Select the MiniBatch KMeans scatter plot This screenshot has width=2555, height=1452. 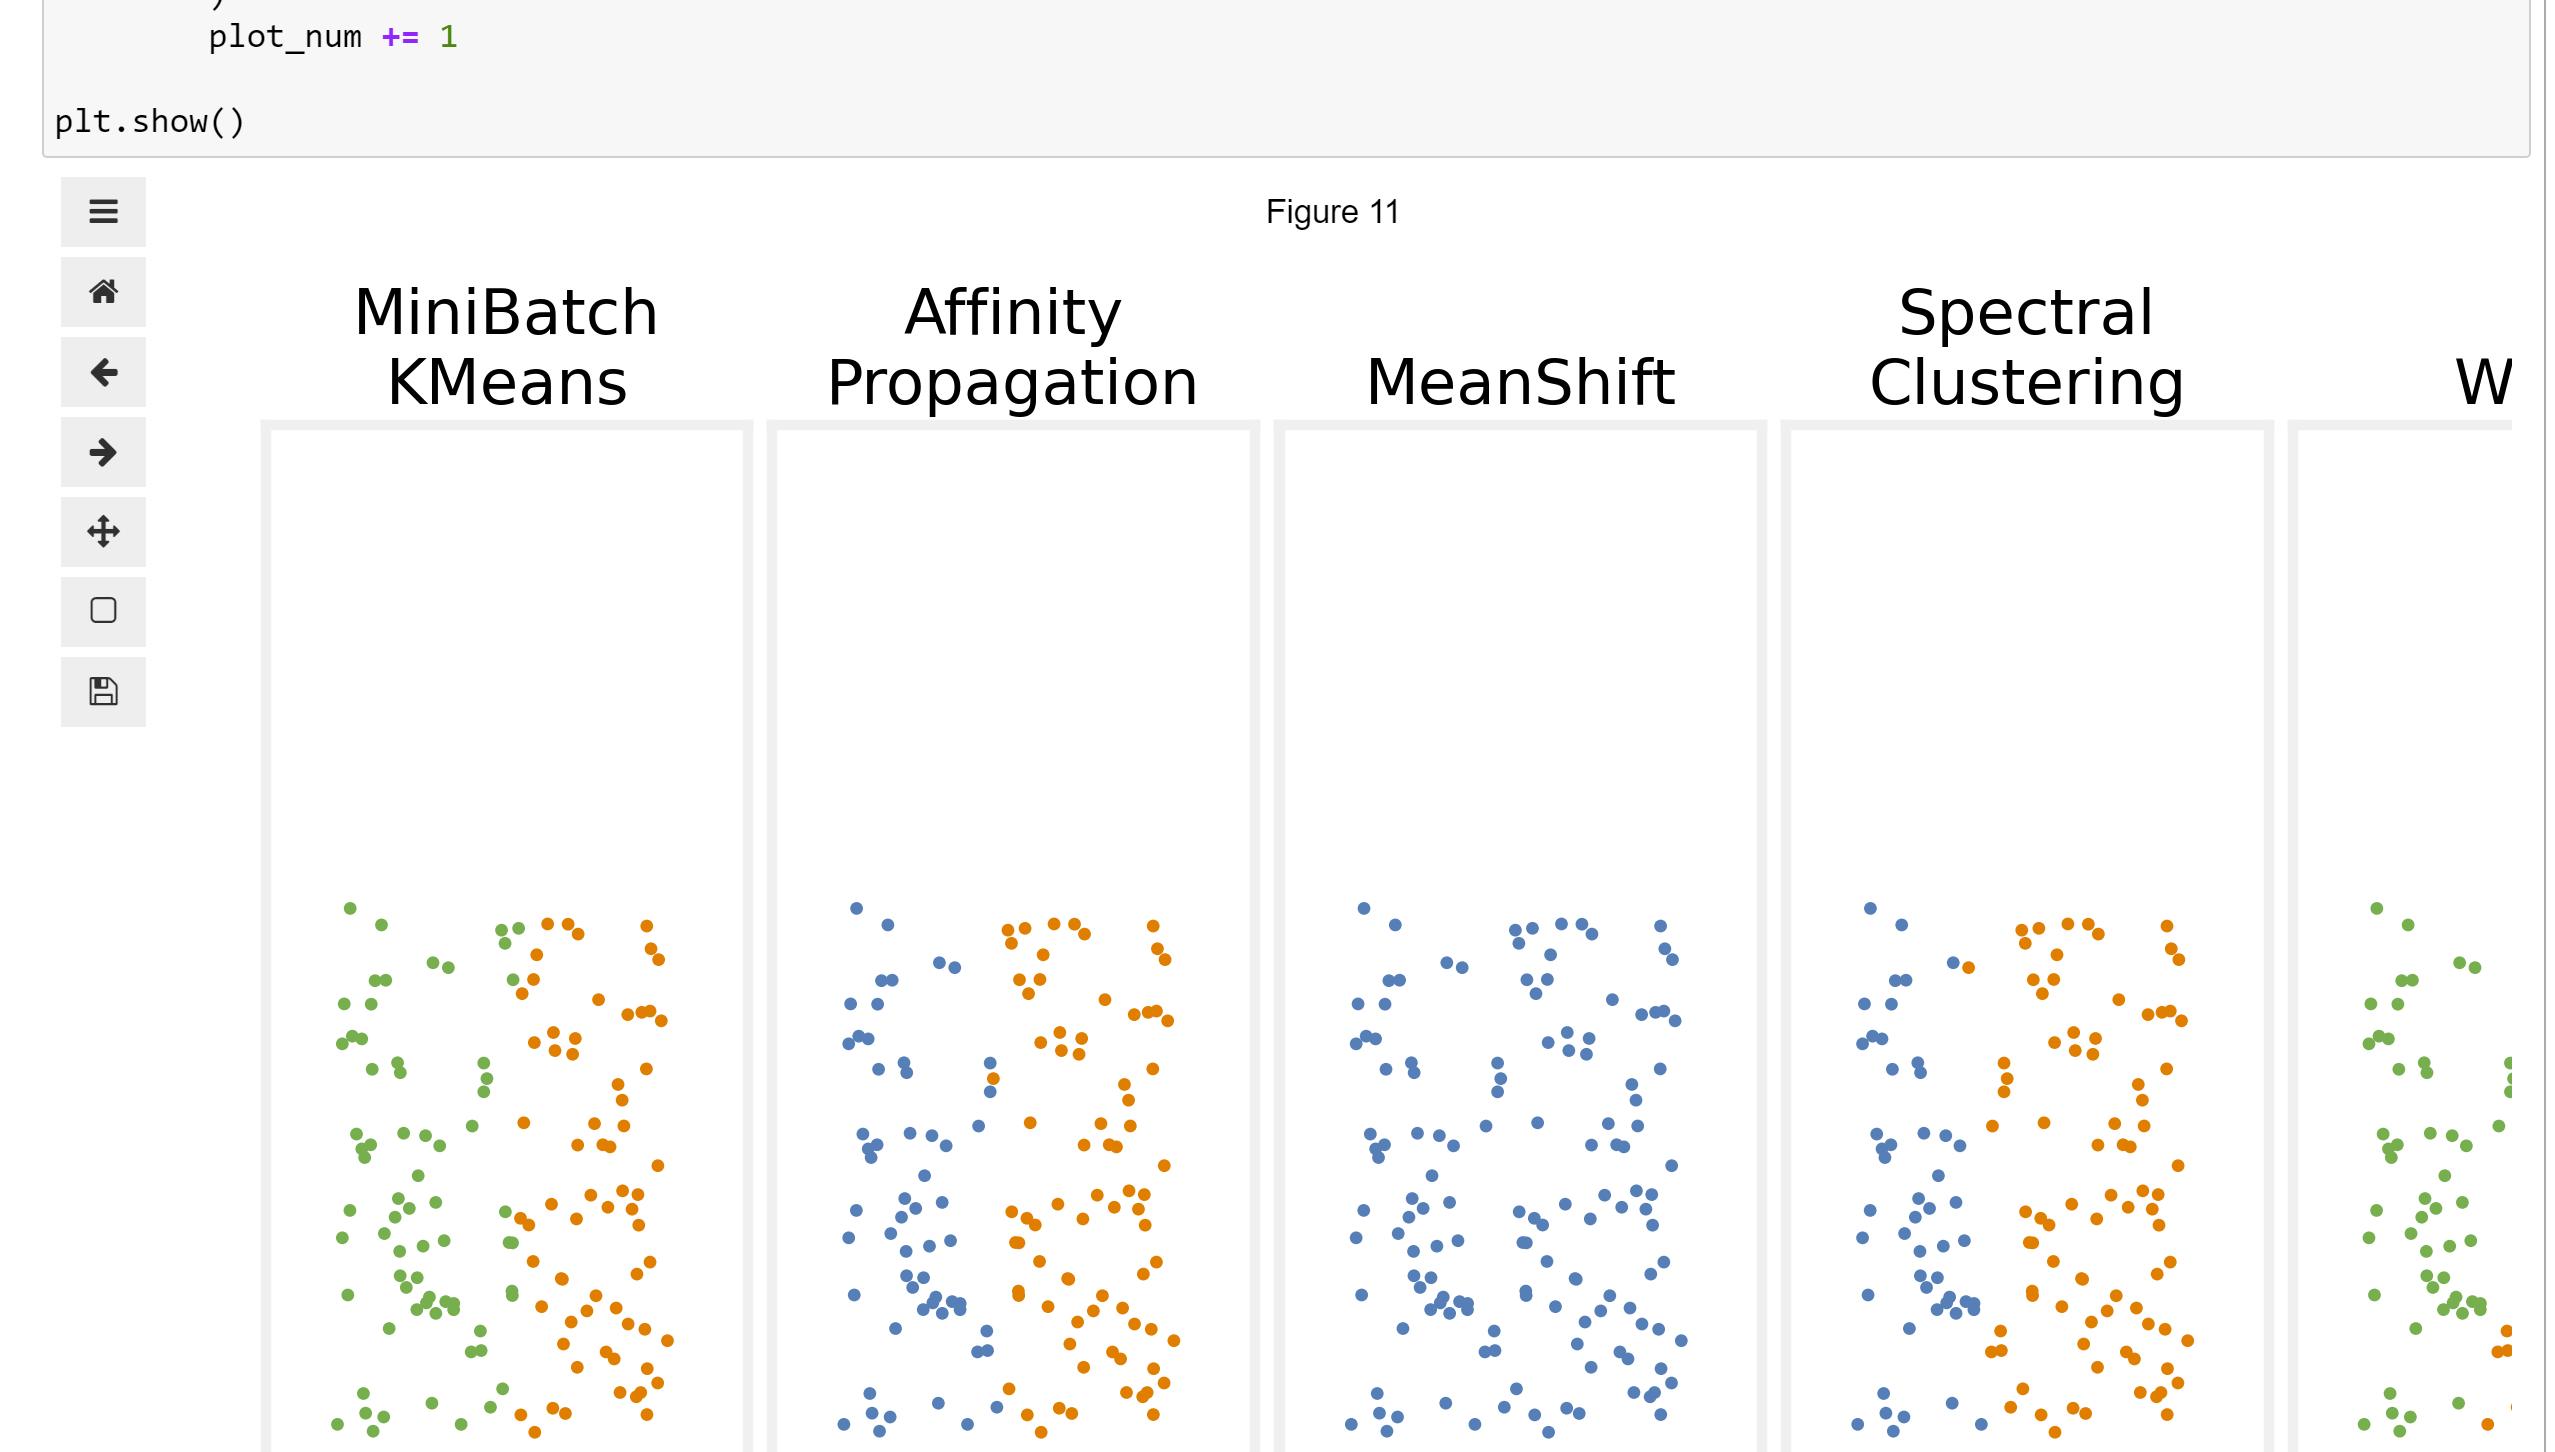(x=507, y=940)
